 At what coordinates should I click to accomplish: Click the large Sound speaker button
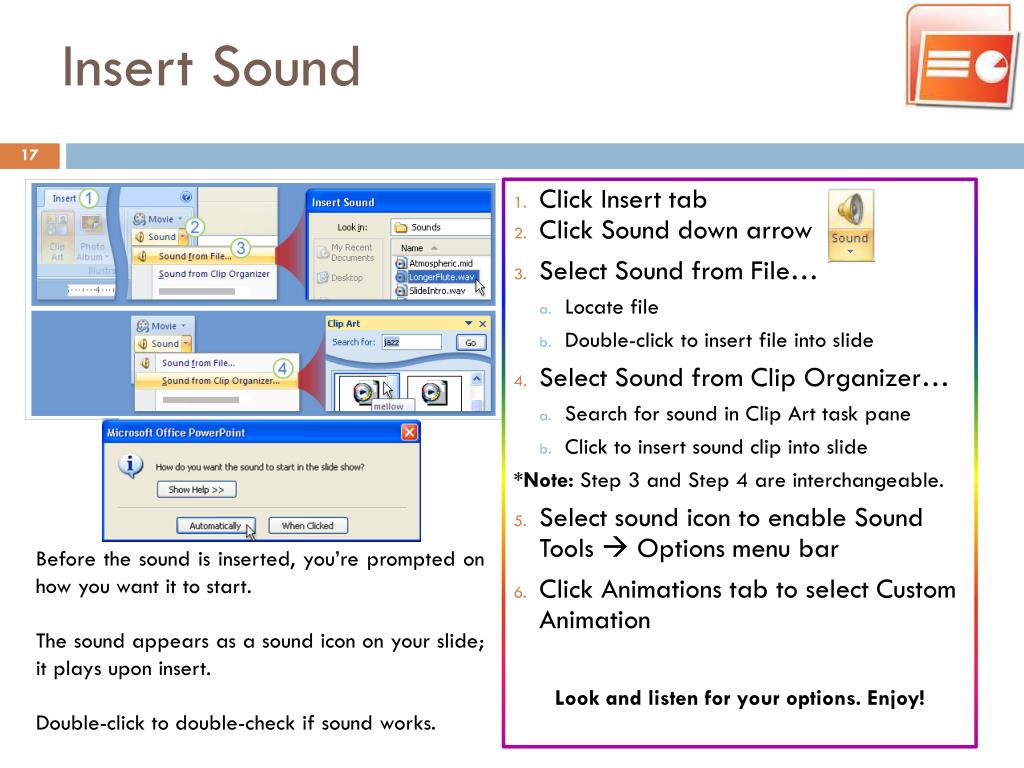pyautogui.click(x=850, y=225)
